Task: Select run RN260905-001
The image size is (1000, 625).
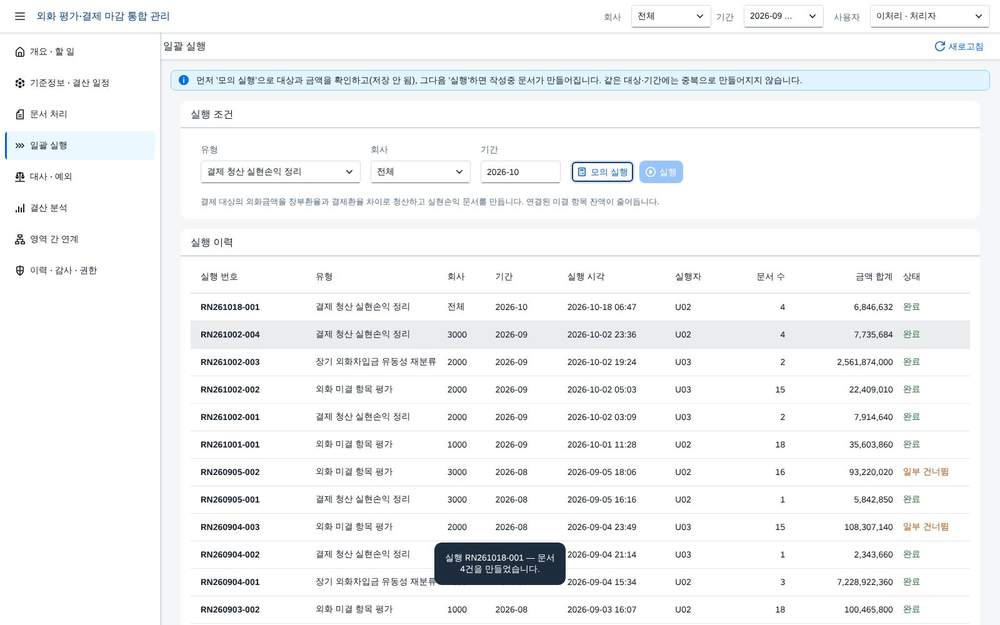Action: (580, 499)
